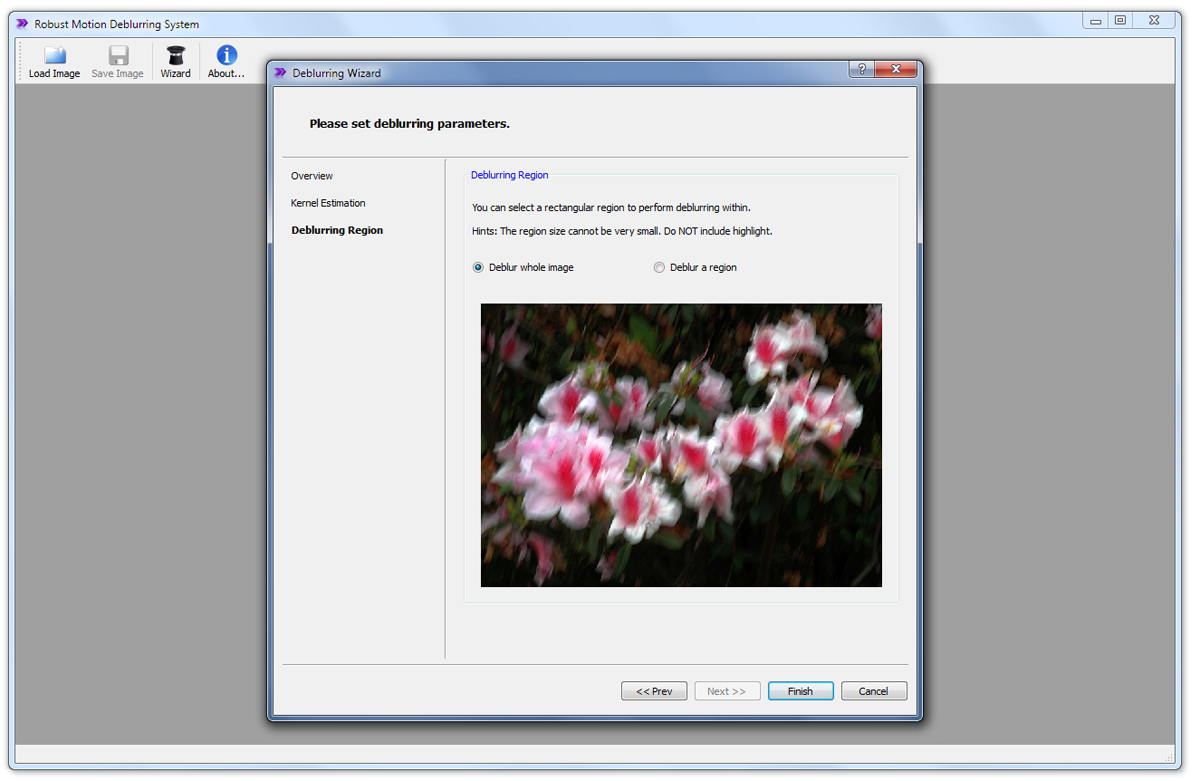Viewport: 1200px width, 781px height.
Task: Switch to the Kernel Estimation step
Action: click(x=328, y=203)
